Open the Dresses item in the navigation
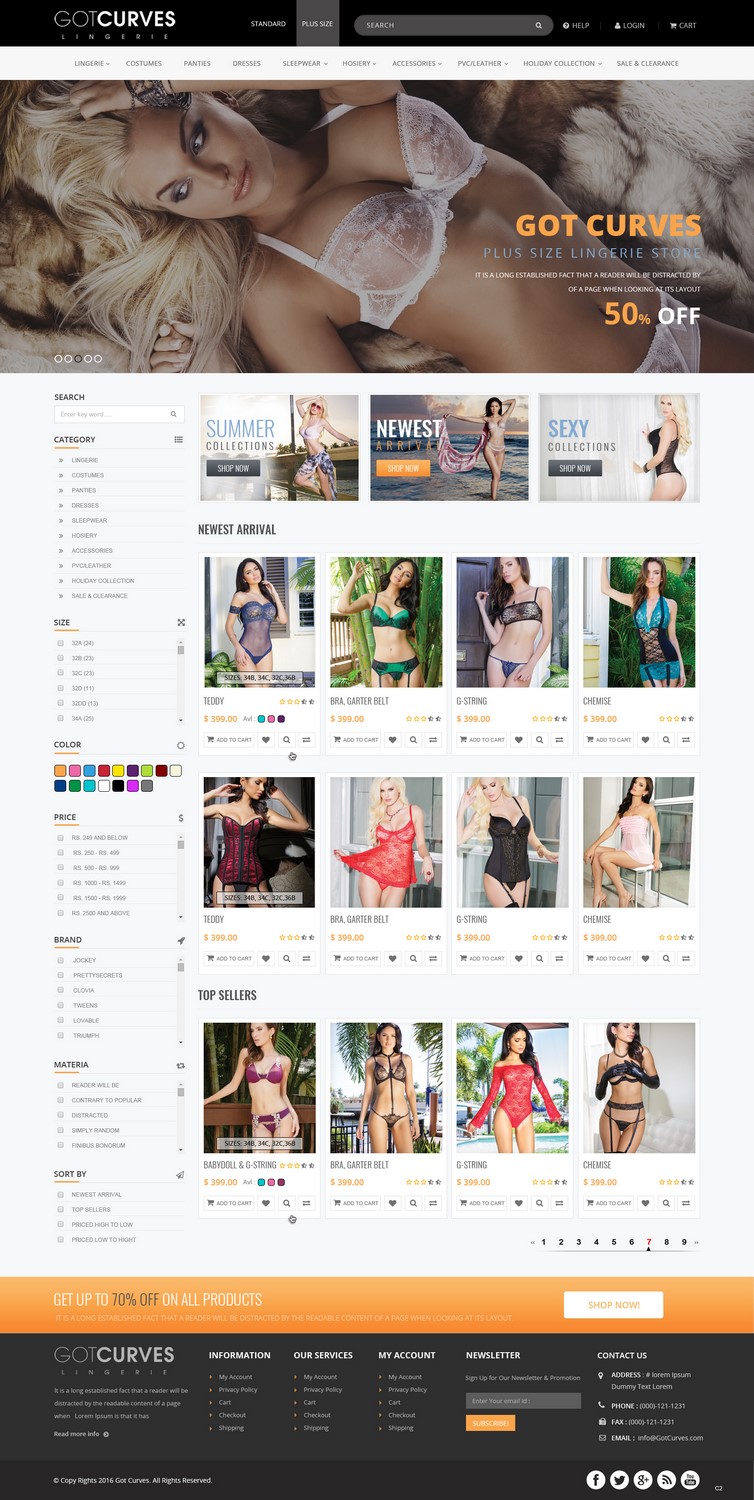 click(247, 63)
